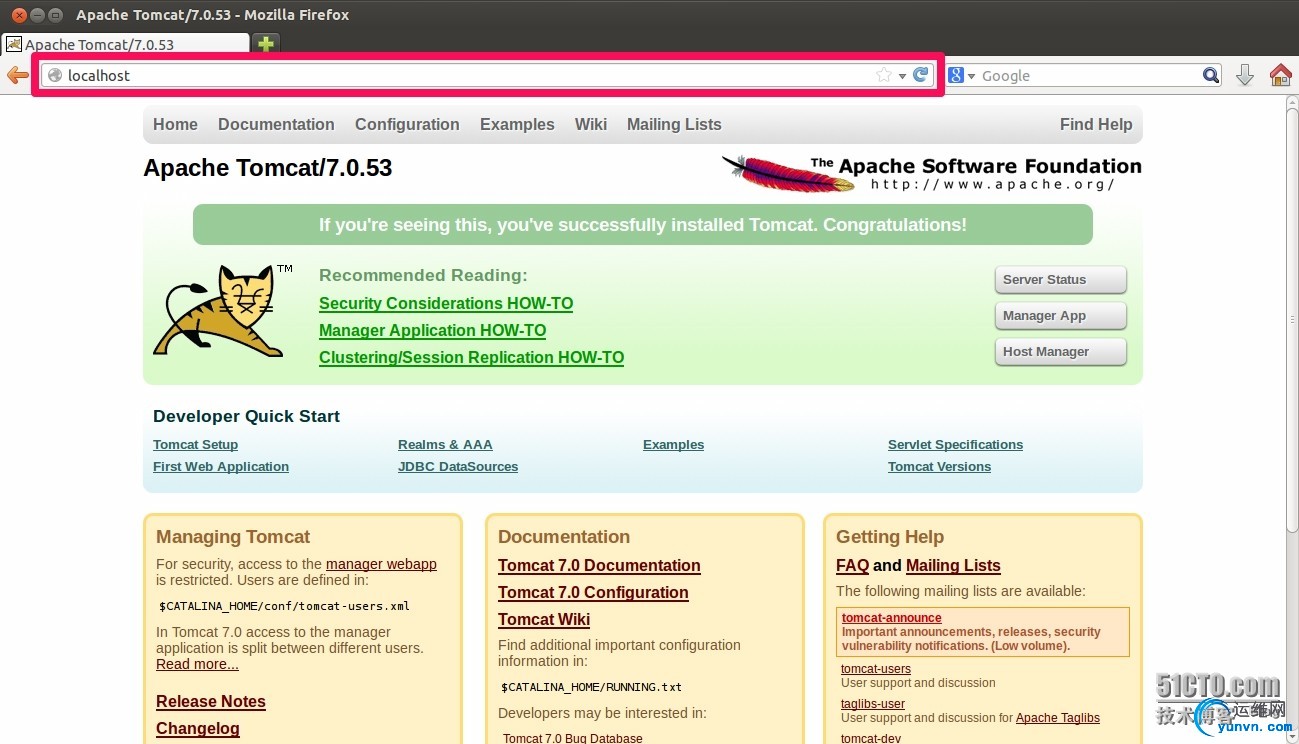
Task: Open Home in the Tomcat navigation bar
Action: pyautogui.click(x=176, y=124)
